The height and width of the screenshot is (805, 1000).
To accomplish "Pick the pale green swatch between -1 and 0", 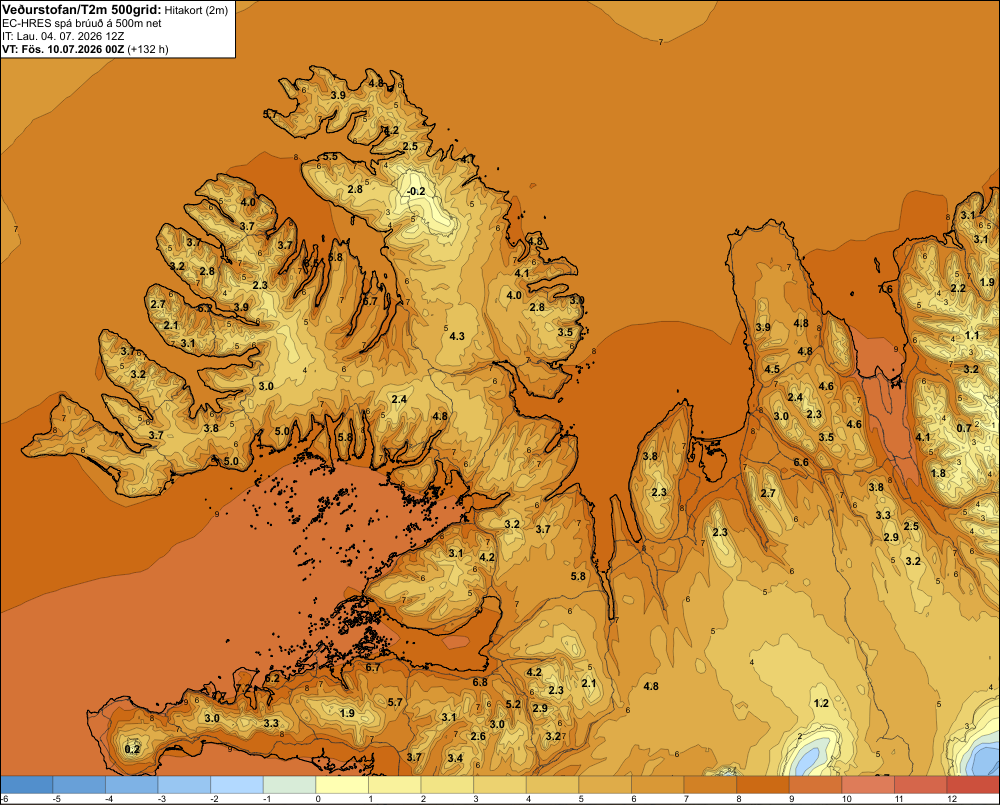I will click(x=290, y=785).
